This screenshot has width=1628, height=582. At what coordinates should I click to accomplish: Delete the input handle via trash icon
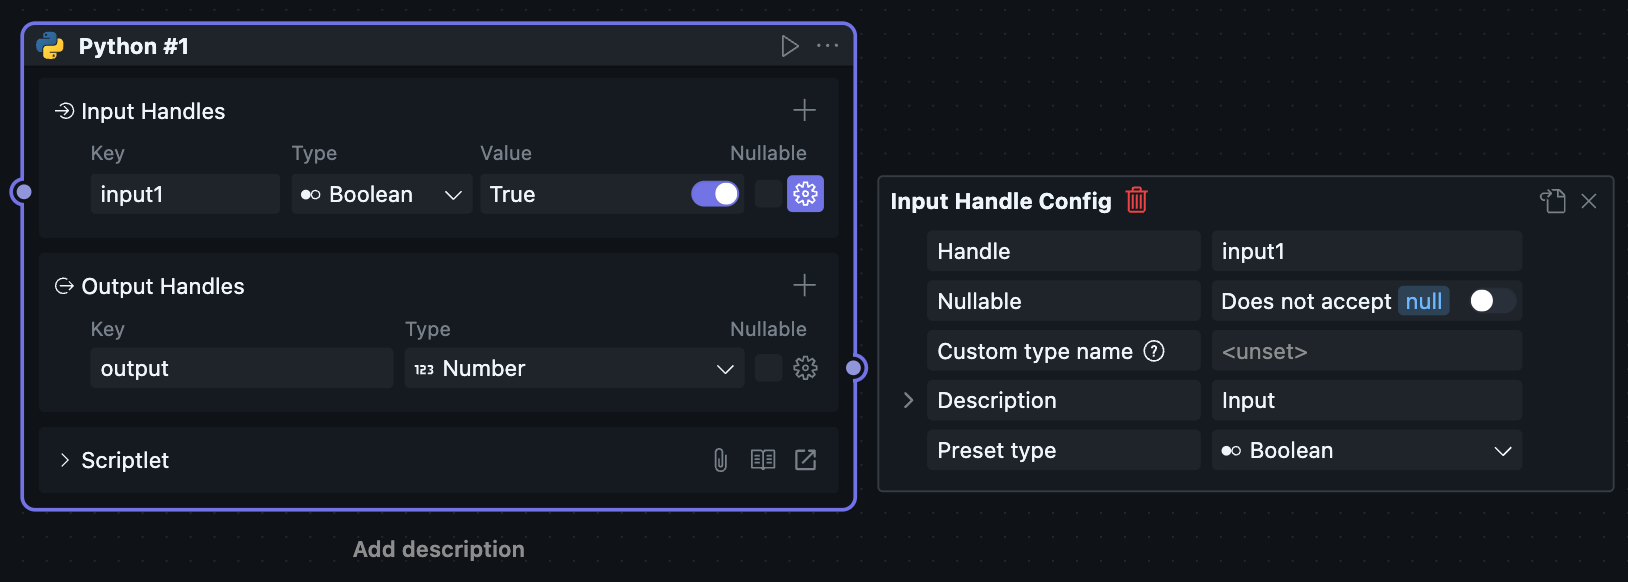pos(1136,201)
